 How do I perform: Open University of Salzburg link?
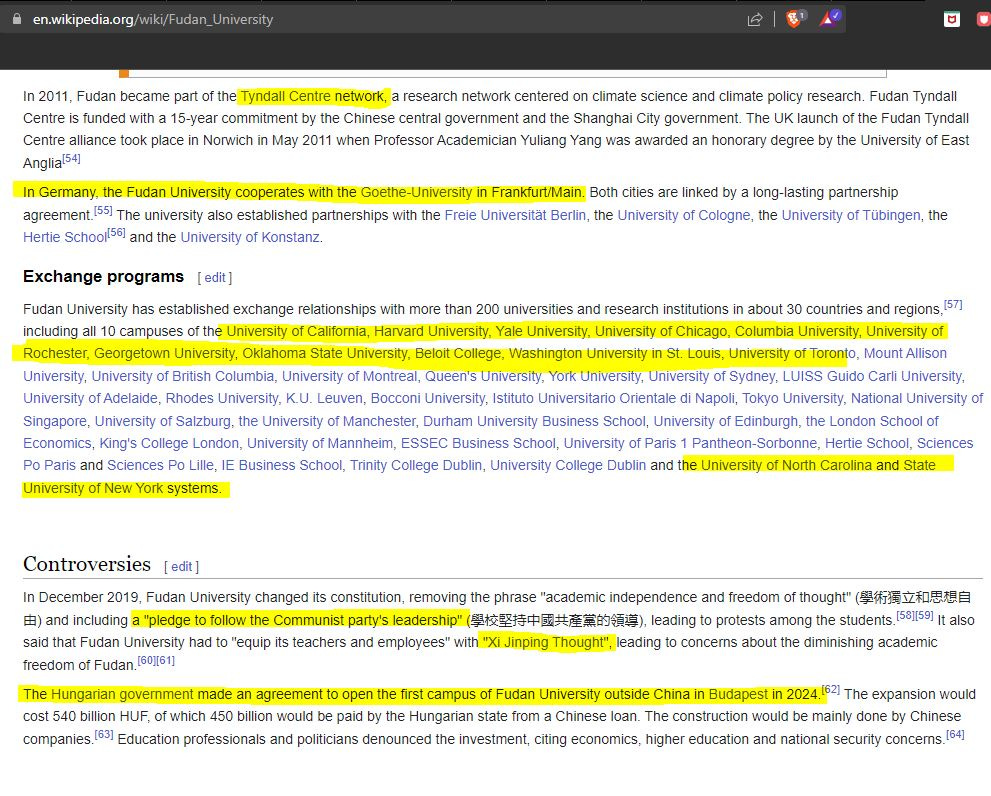tap(162, 421)
